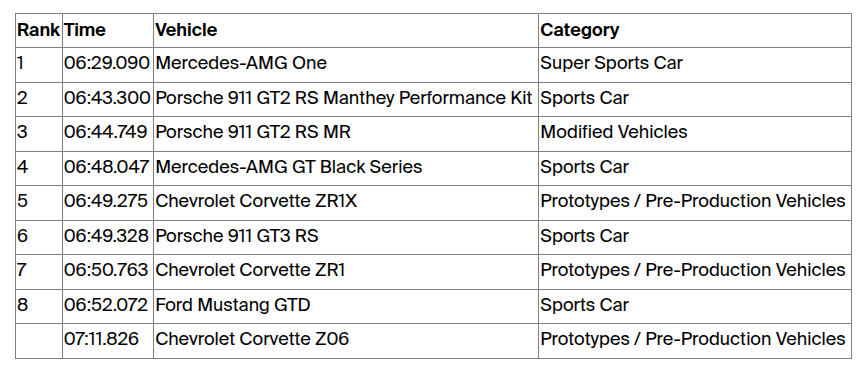The height and width of the screenshot is (371, 867).
Task: Click the Rank column header
Action: [x=39, y=30]
